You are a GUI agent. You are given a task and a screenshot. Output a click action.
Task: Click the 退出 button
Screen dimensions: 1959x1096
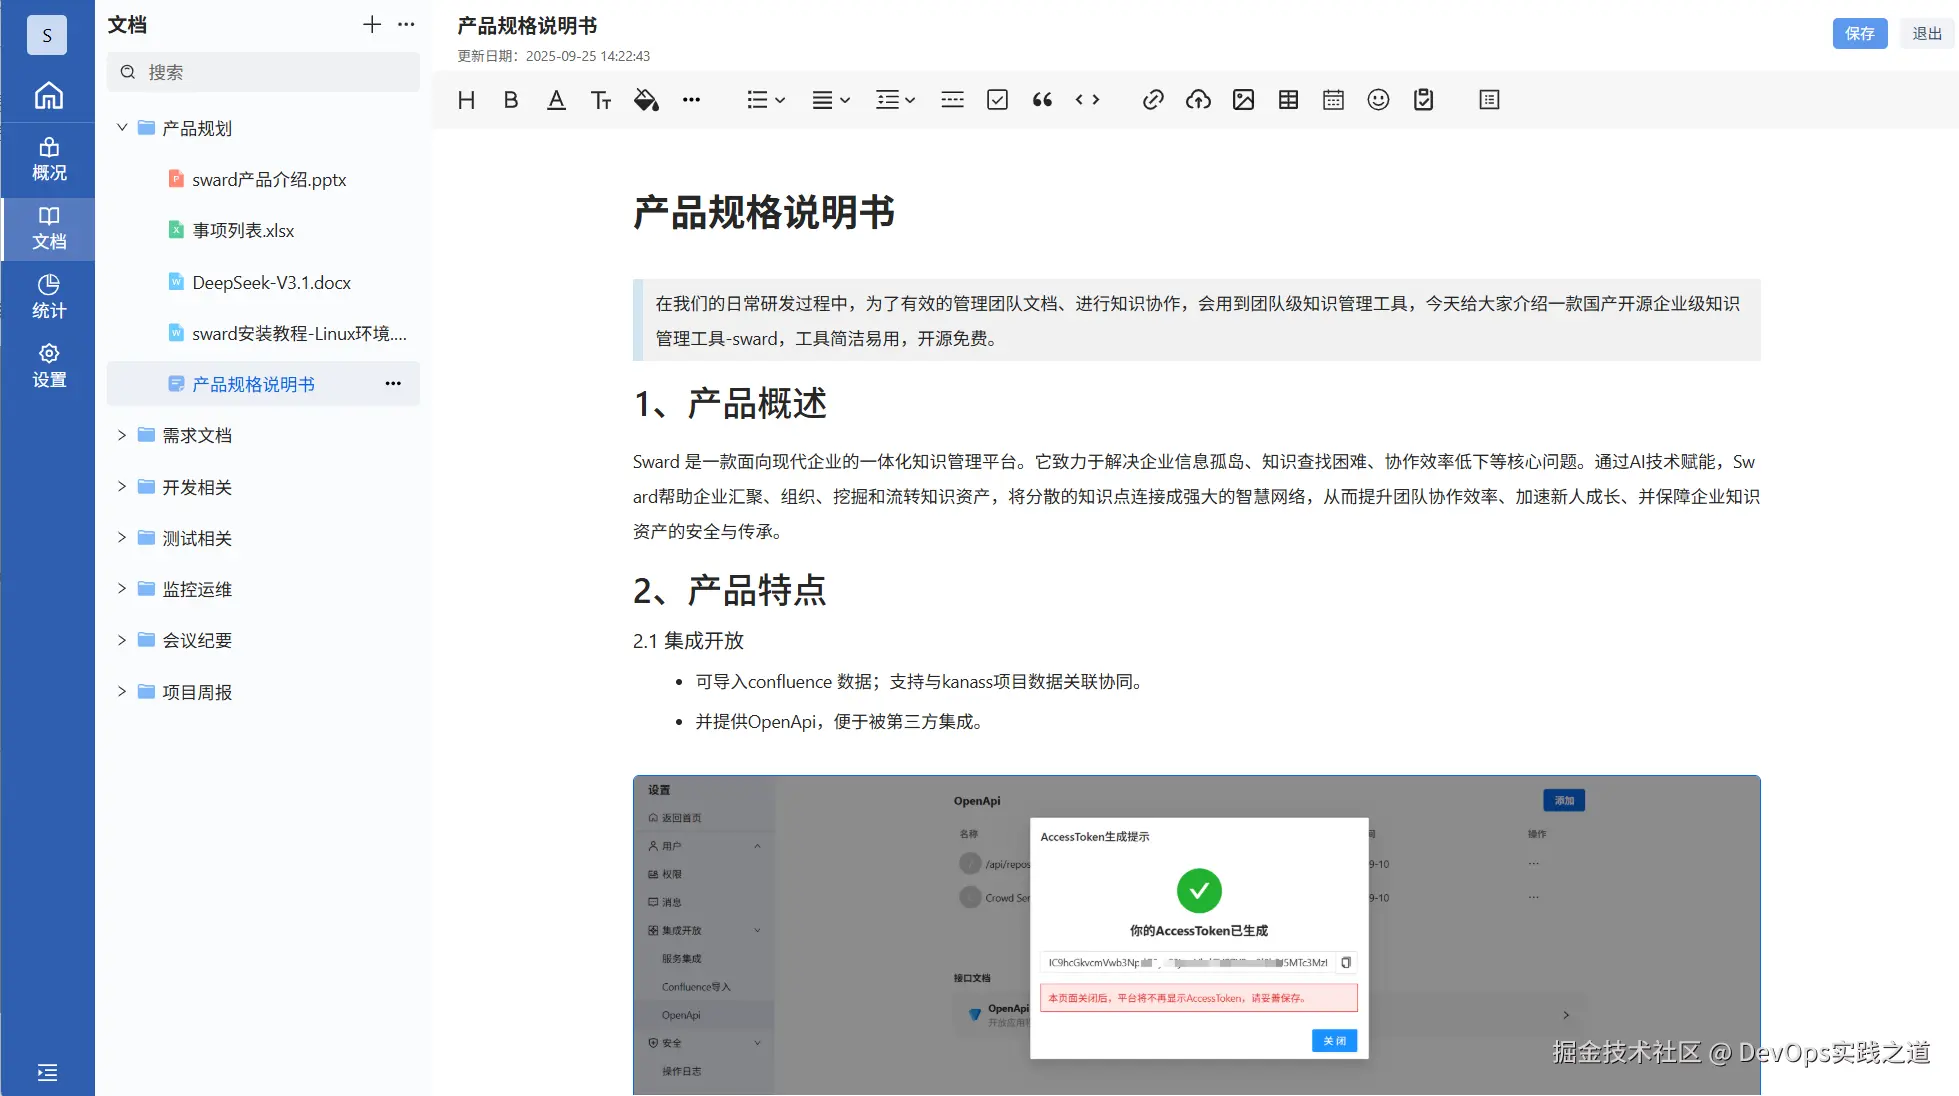[1925, 33]
